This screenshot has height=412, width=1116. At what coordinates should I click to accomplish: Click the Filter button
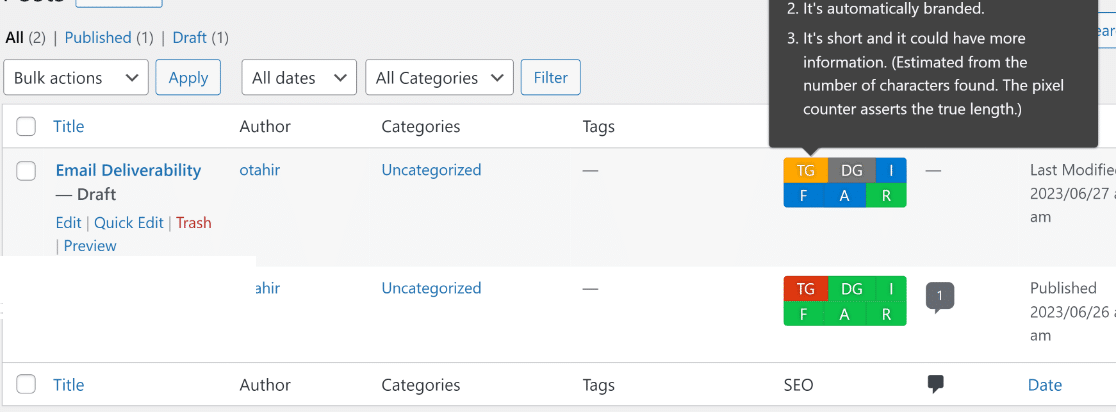(551, 78)
